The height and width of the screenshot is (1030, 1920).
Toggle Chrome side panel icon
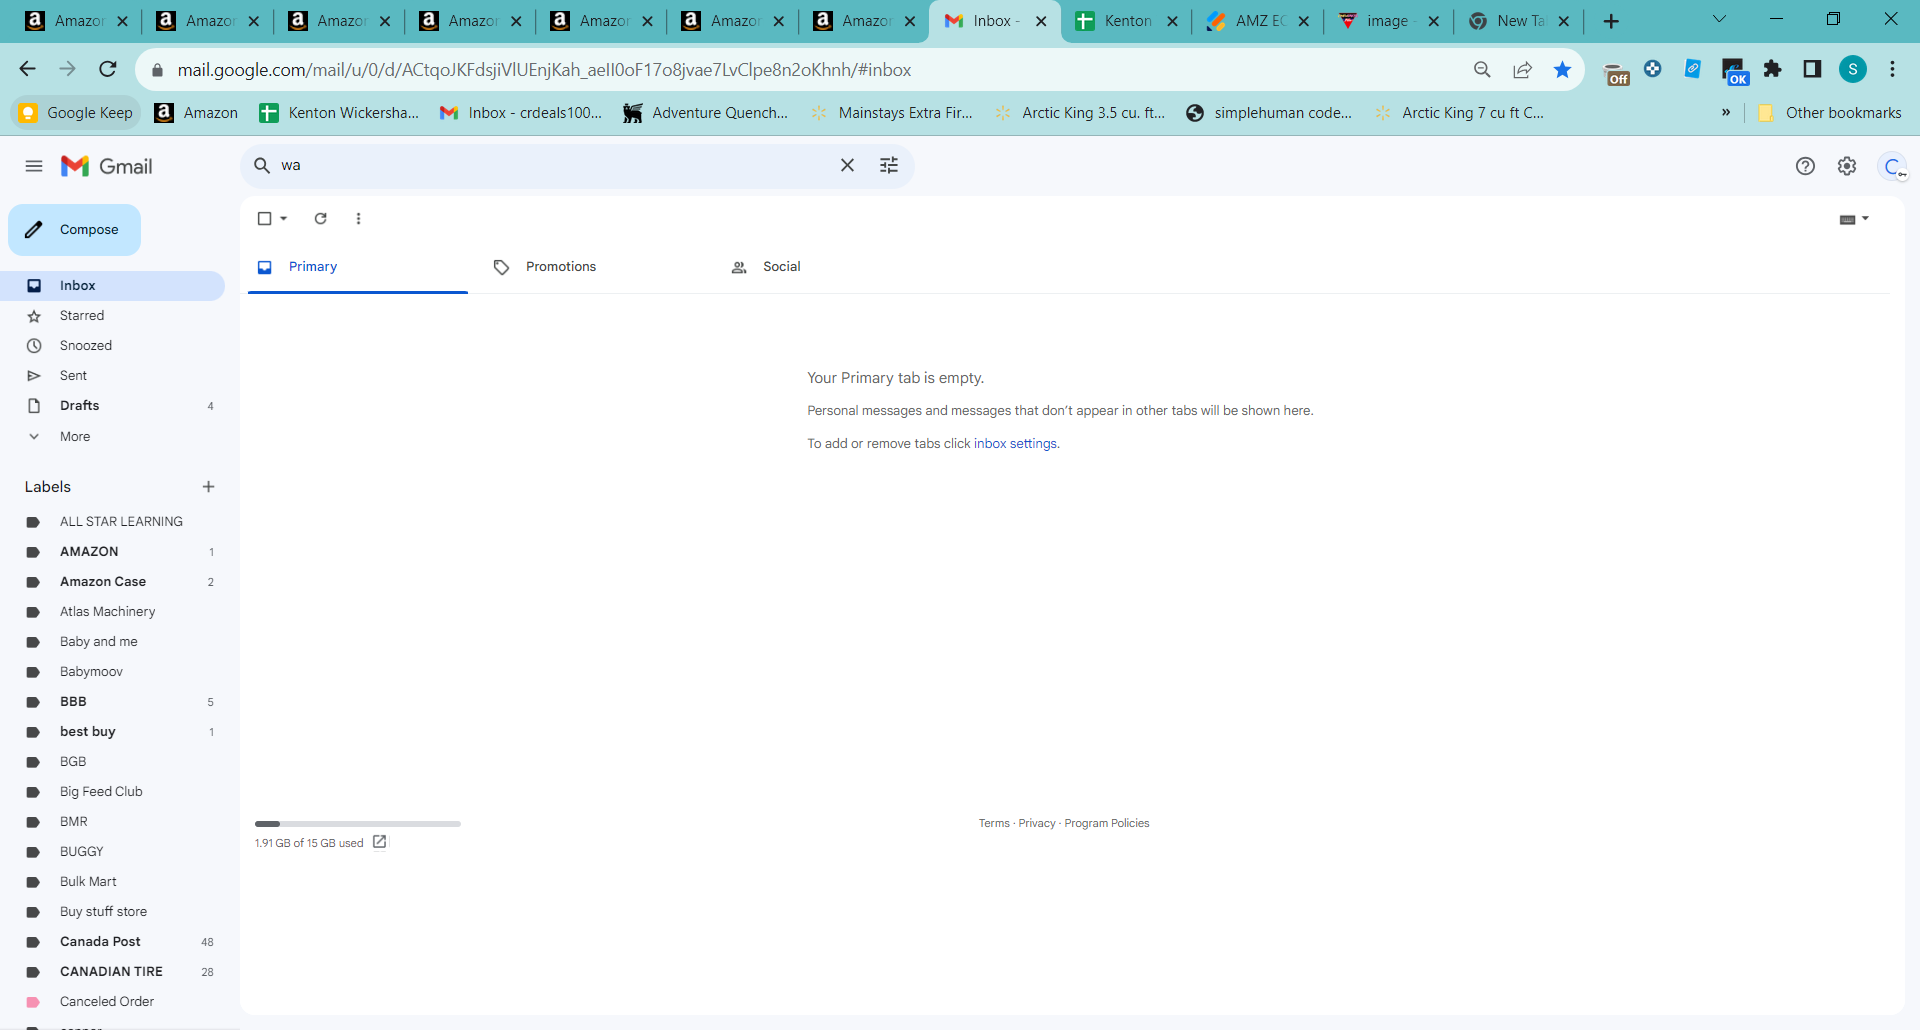pyautogui.click(x=1812, y=69)
